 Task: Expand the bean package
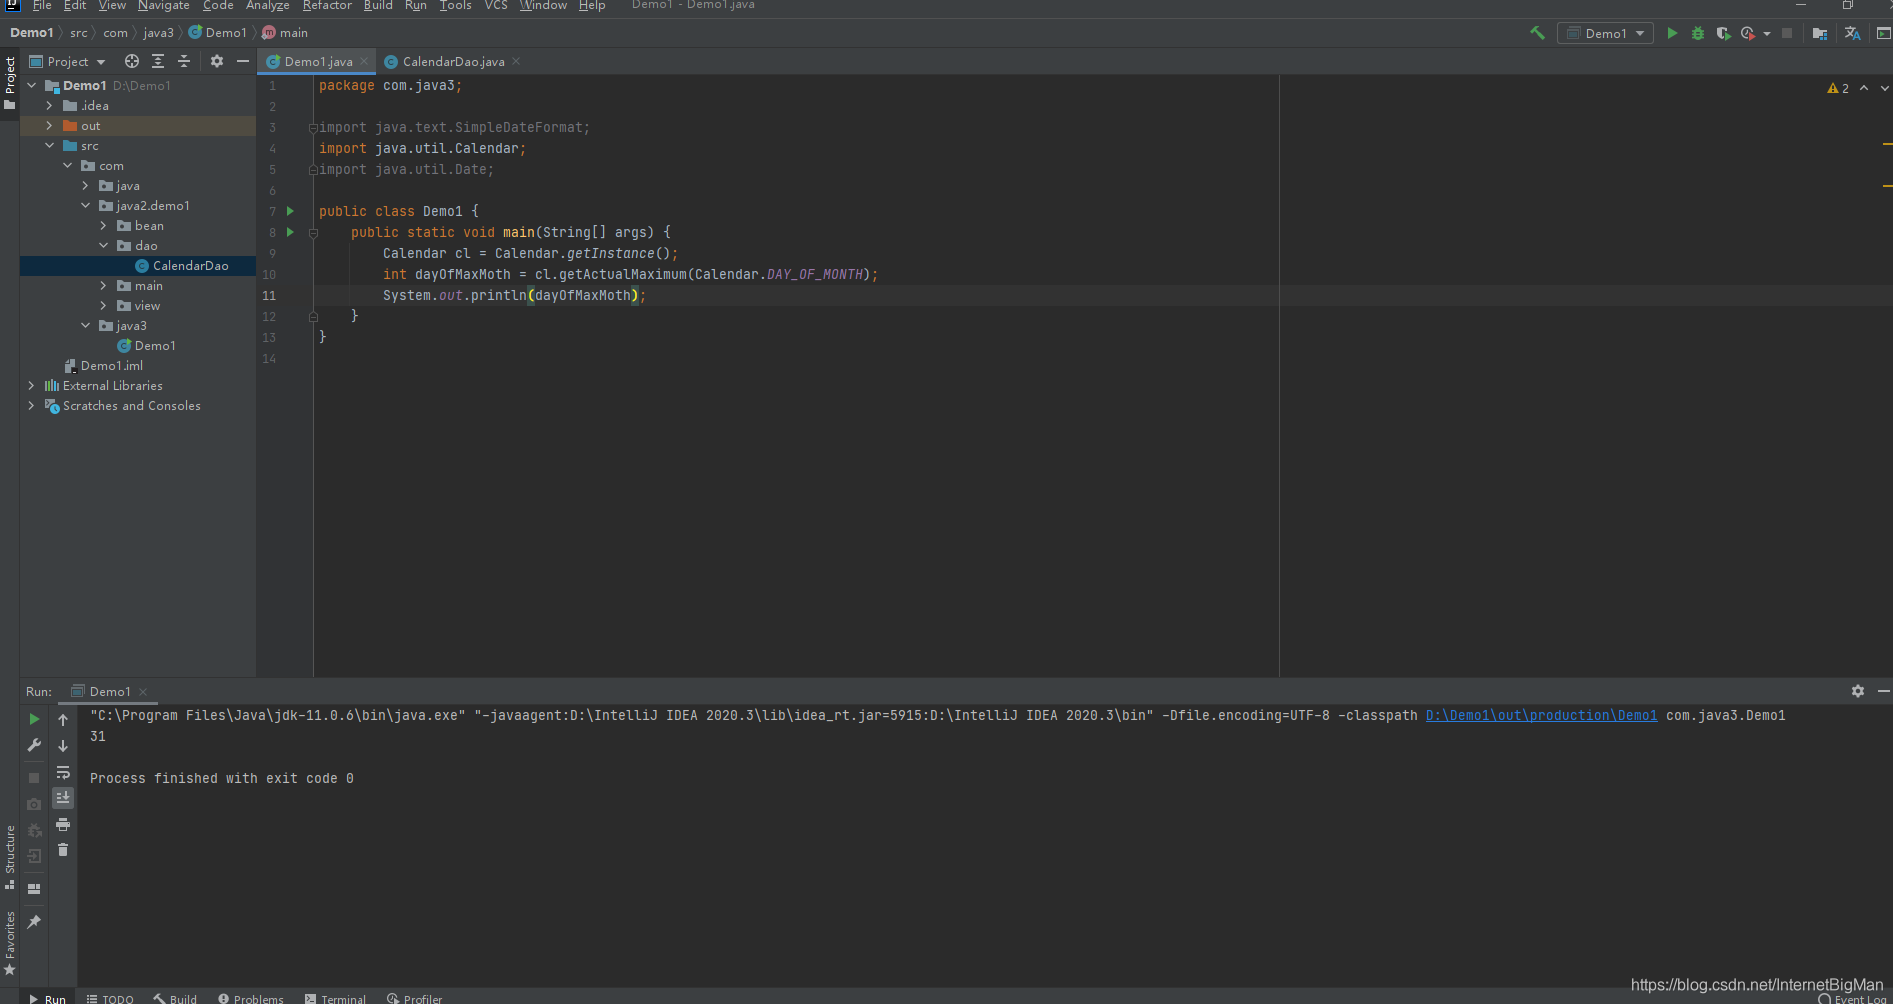[x=103, y=225]
